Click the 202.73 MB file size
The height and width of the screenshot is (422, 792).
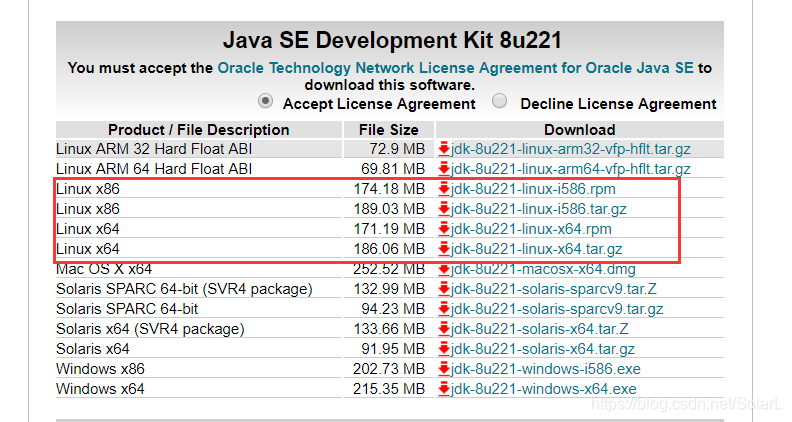click(x=389, y=369)
